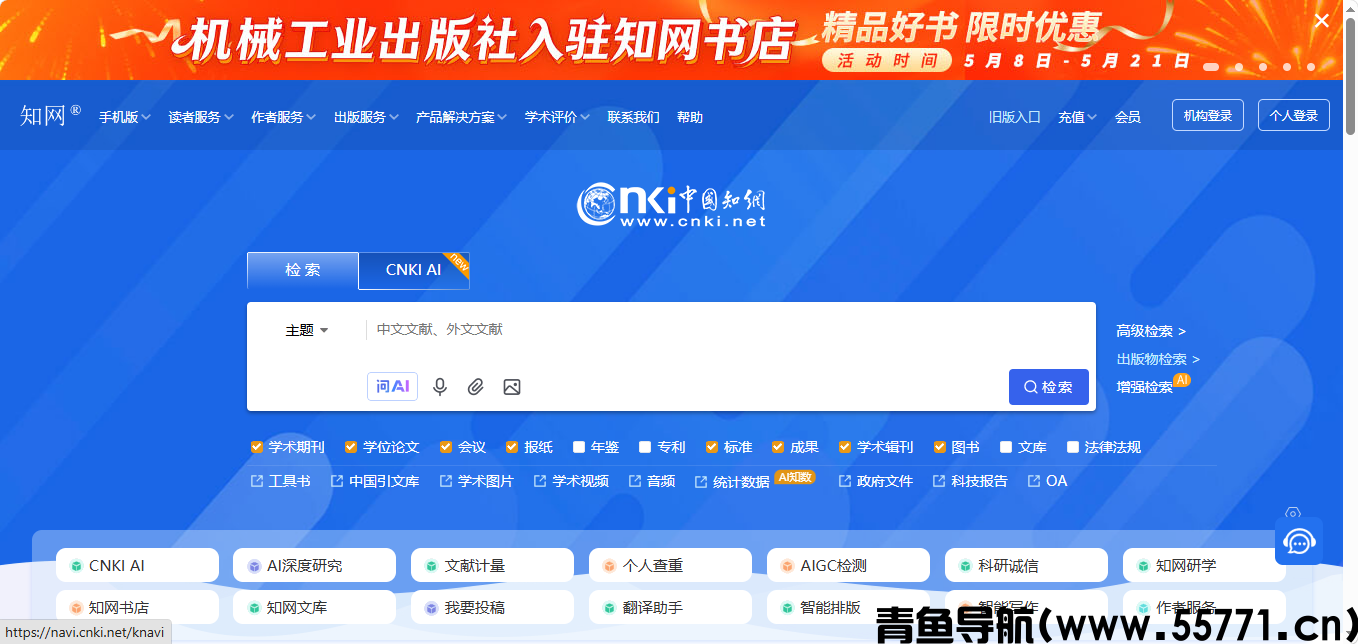Image resolution: width=1358 pixels, height=644 pixels.
Task: Open the 文献计量 tool card
Action: coord(492,565)
